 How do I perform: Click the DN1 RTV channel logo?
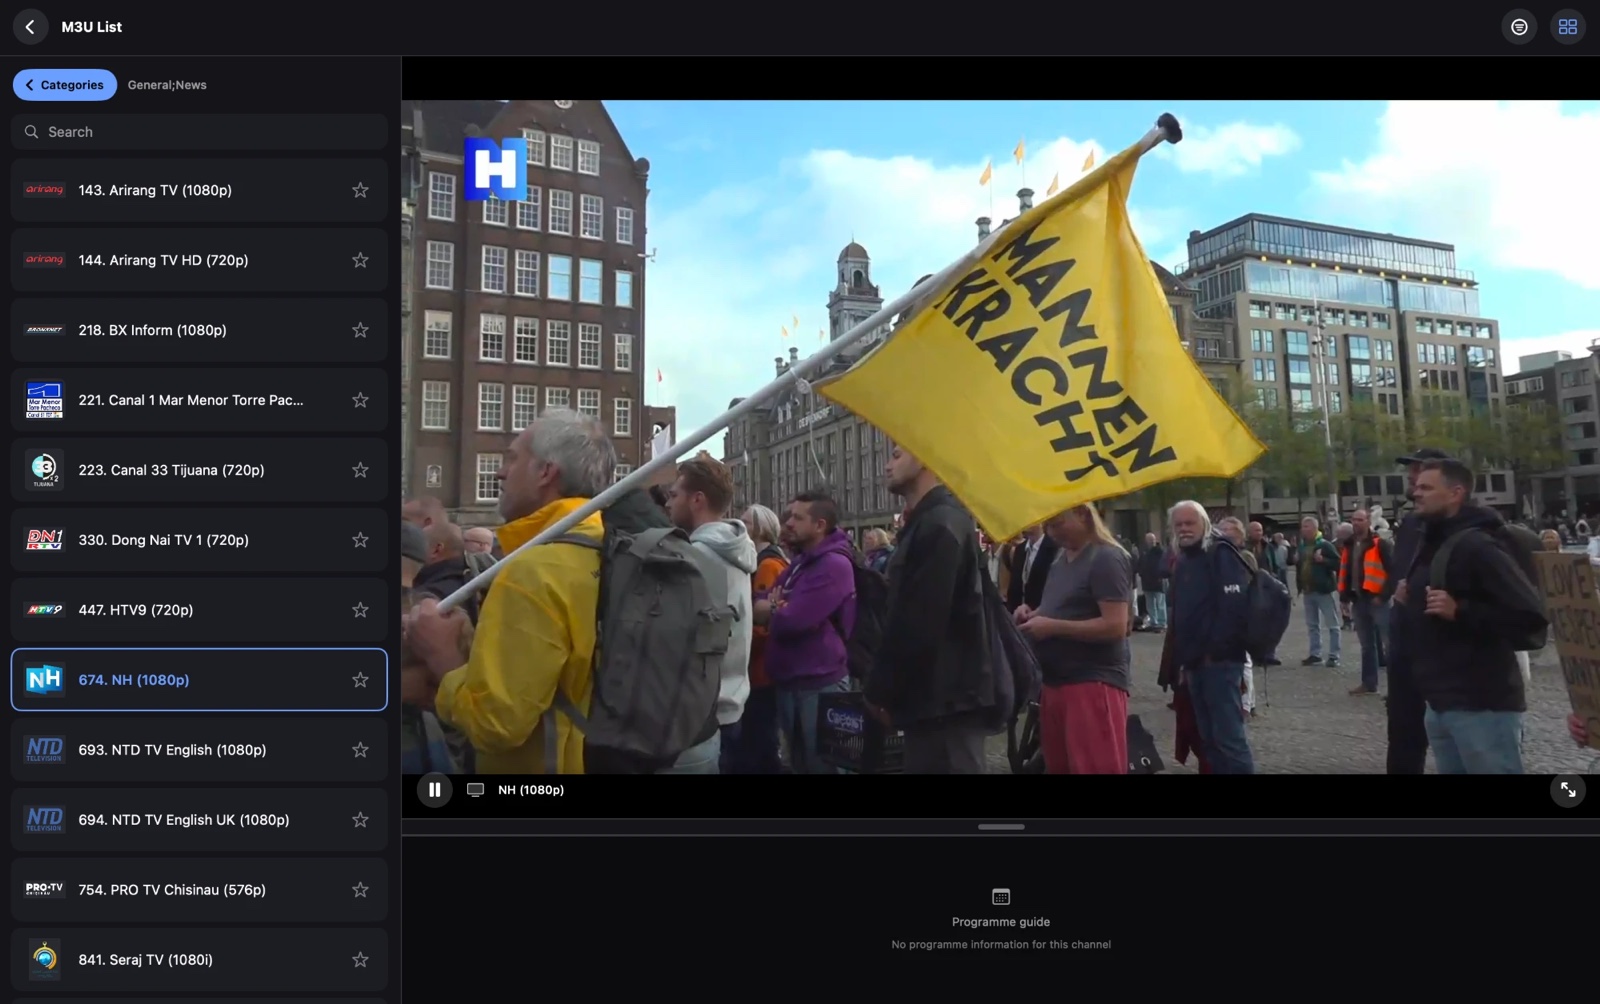44,540
